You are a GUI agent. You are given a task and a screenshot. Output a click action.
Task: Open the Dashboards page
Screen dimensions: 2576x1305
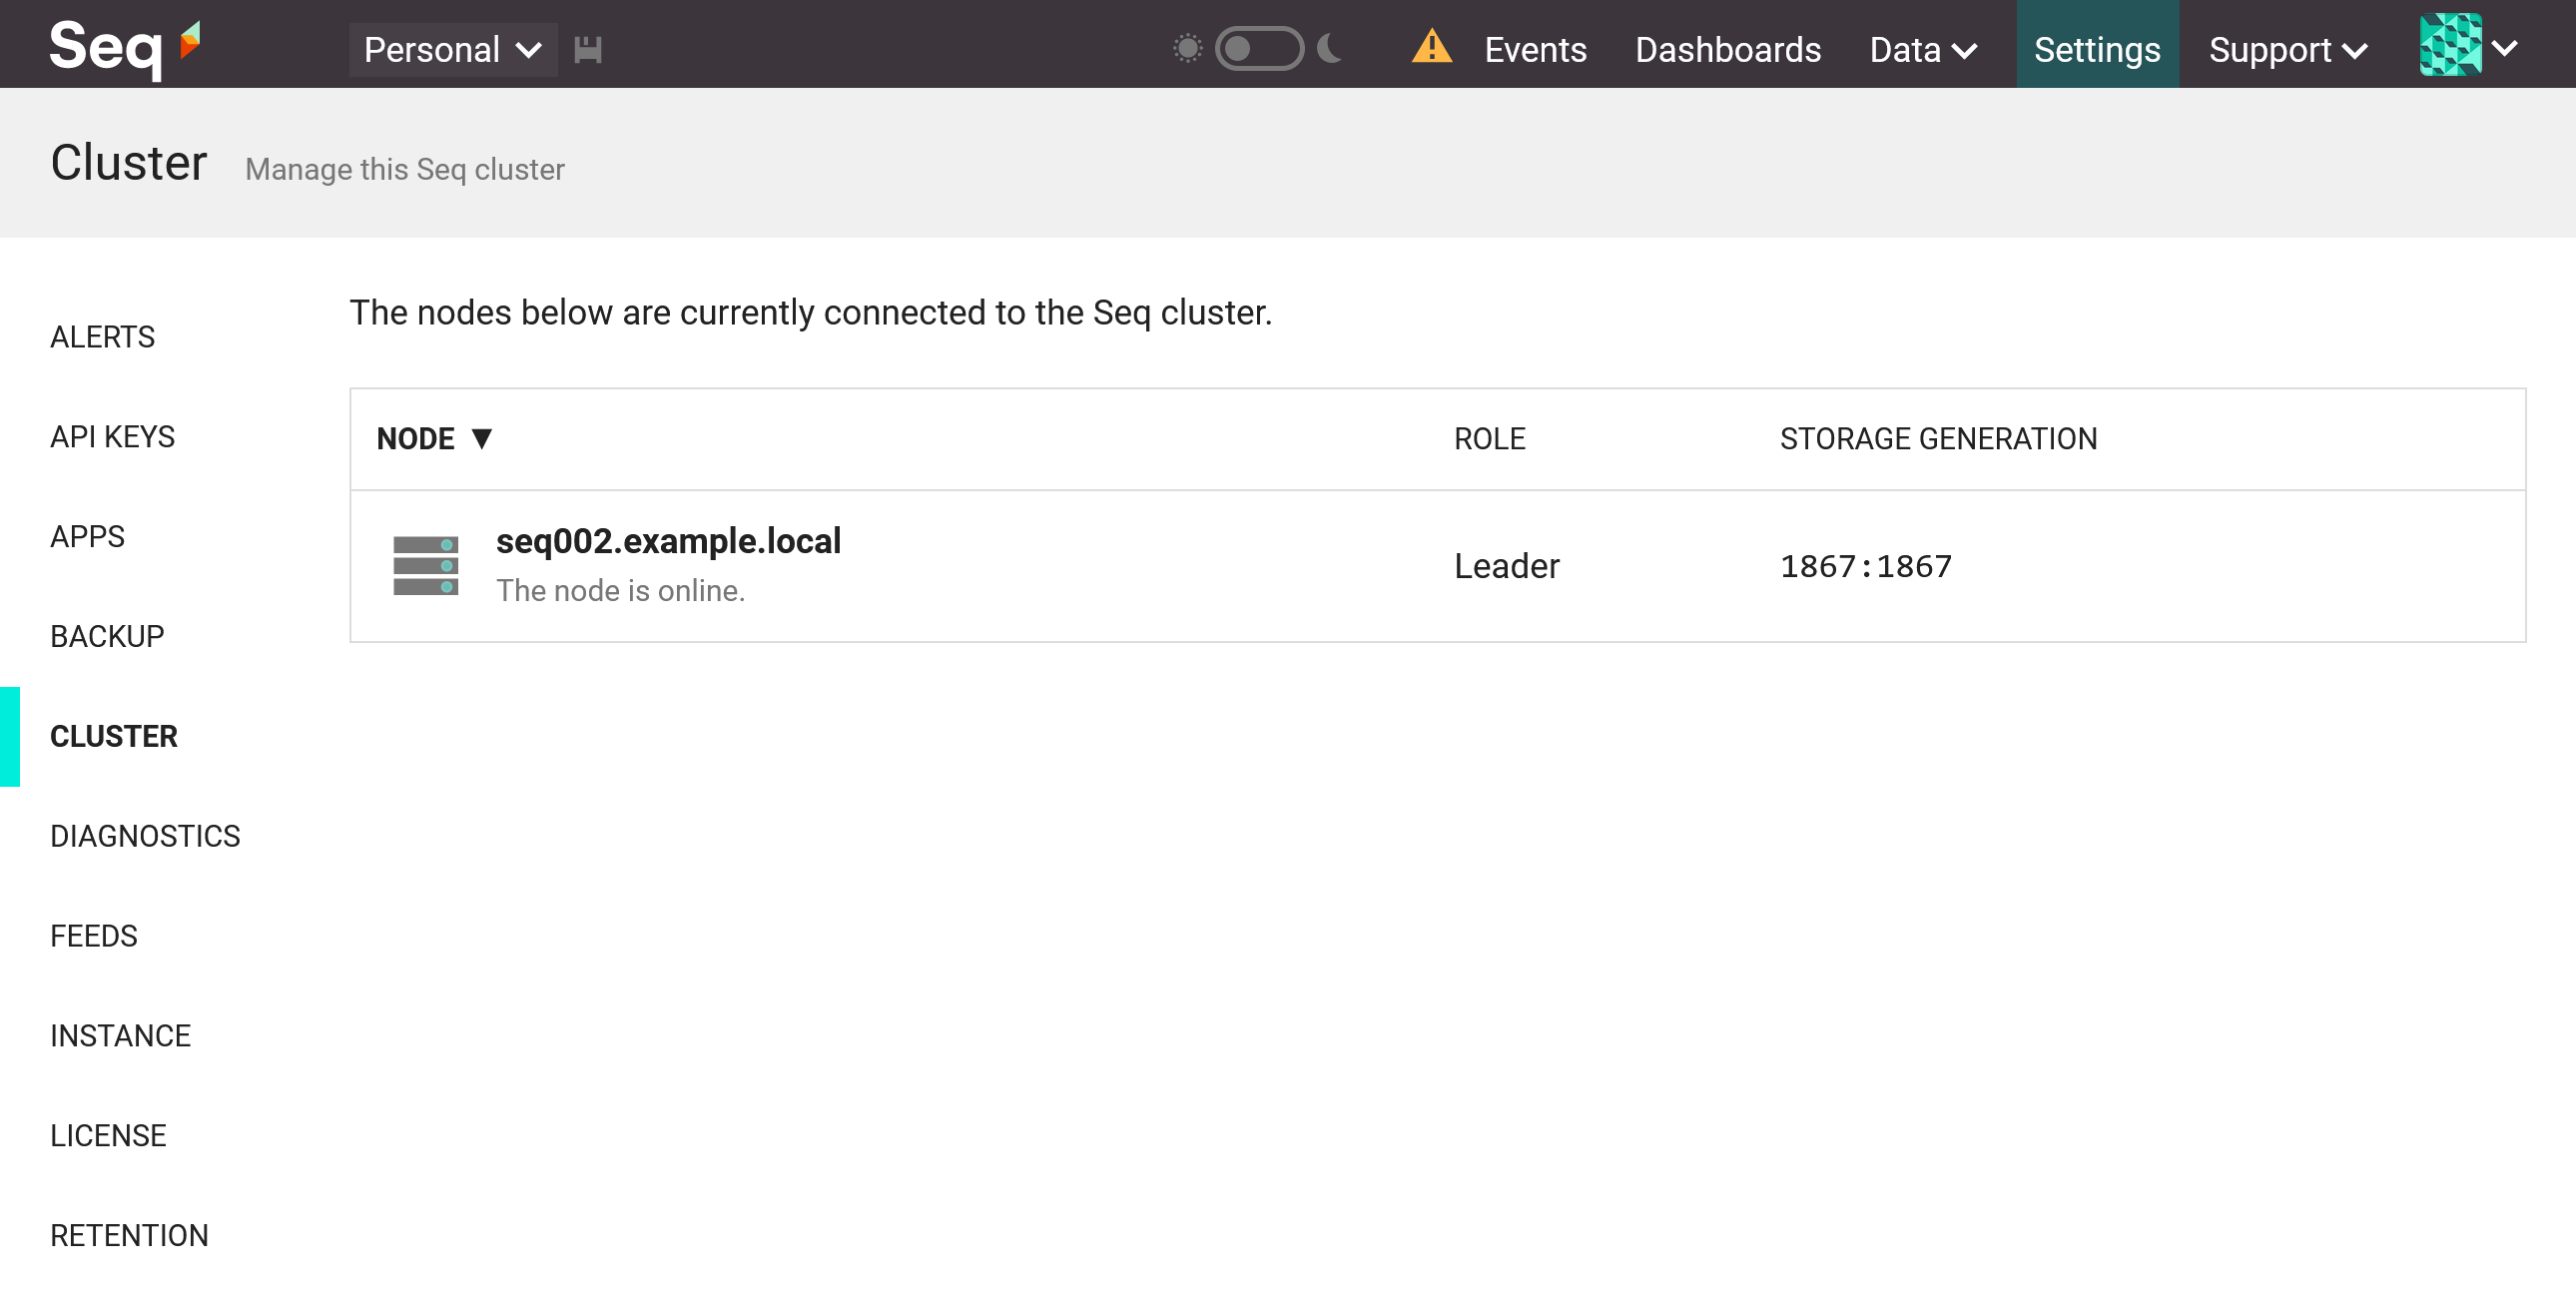[x=1727, y=49]
